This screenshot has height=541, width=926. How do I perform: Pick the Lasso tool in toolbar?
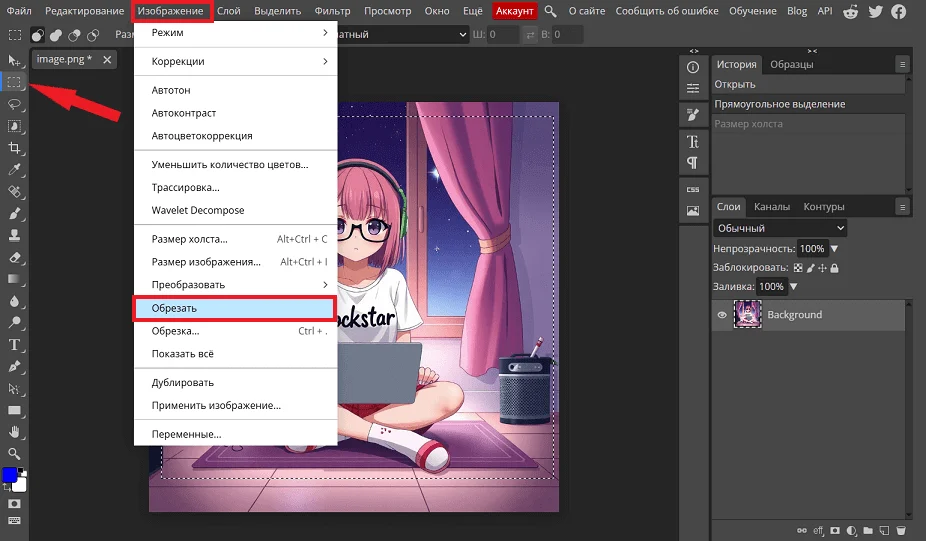click(15, 104)
